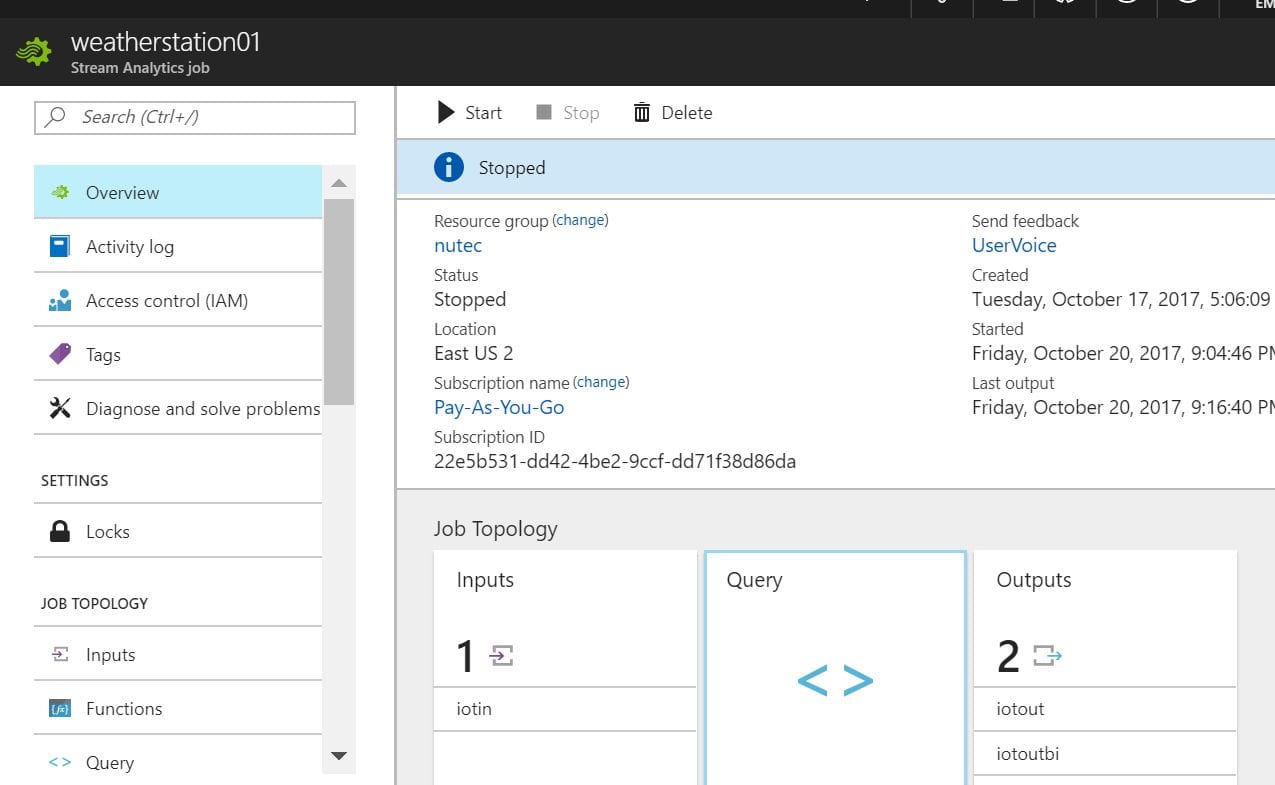Click the sidebar scrollbar down arrow

pos(338,756)
